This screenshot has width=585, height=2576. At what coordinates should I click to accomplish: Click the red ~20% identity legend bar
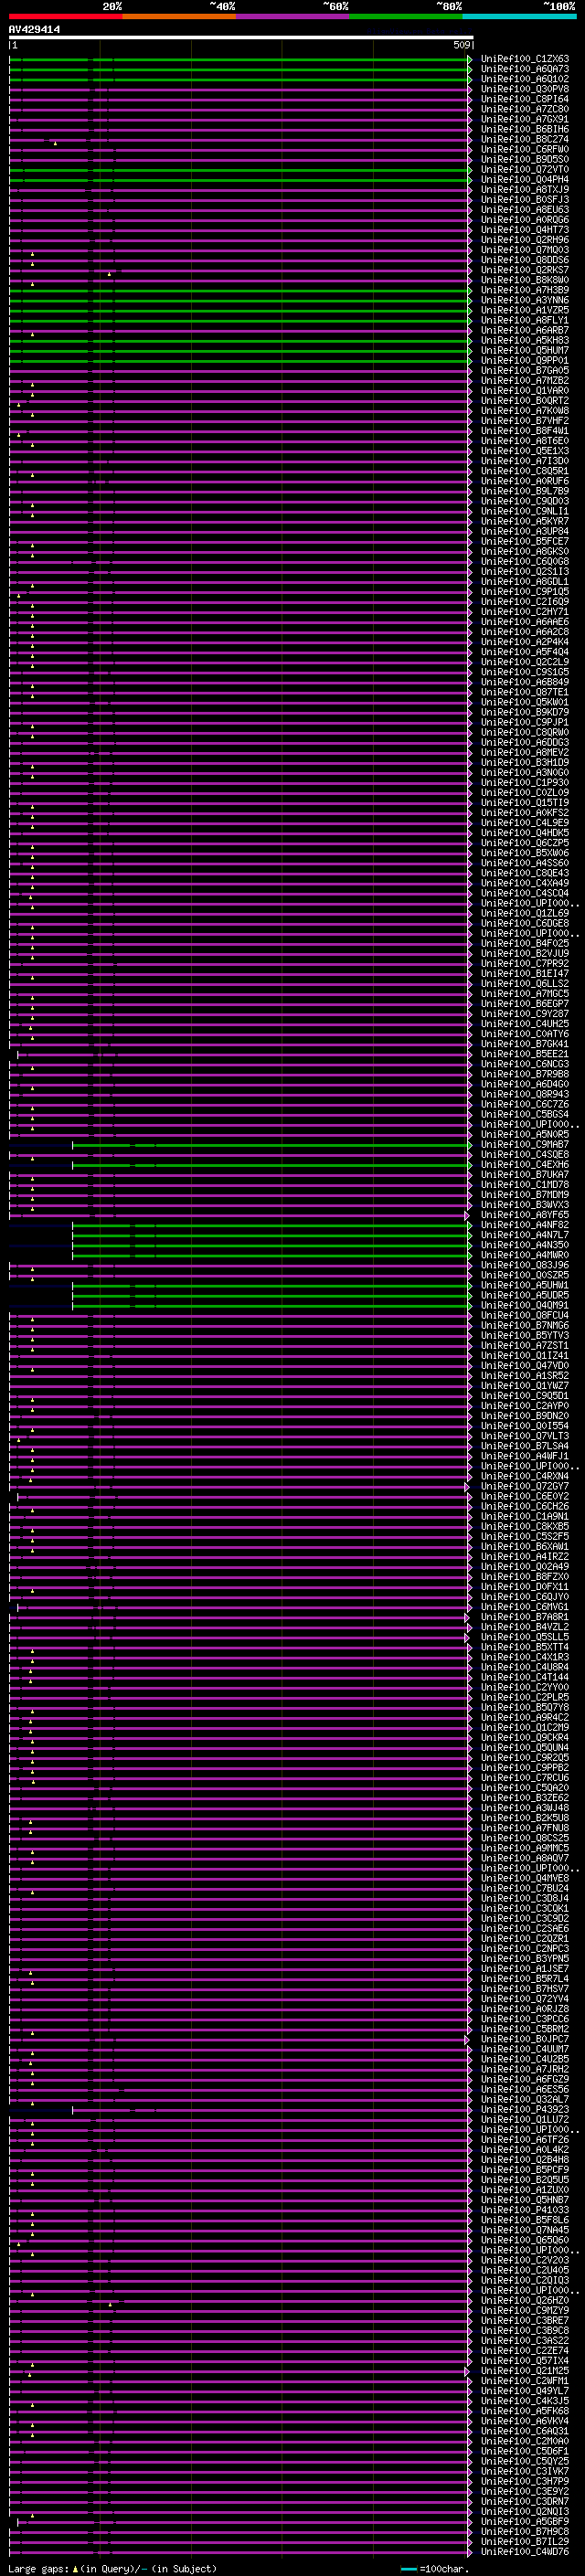[x=65, y=16]
